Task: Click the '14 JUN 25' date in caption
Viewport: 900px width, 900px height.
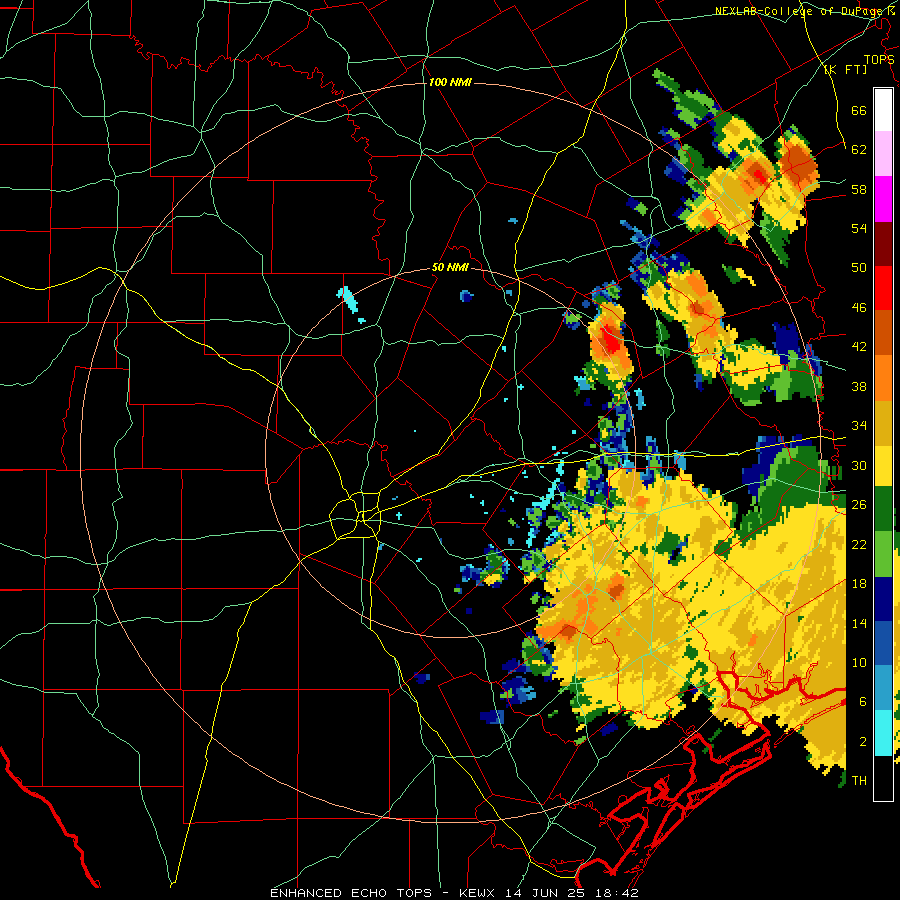Action: tap(545, 893)
